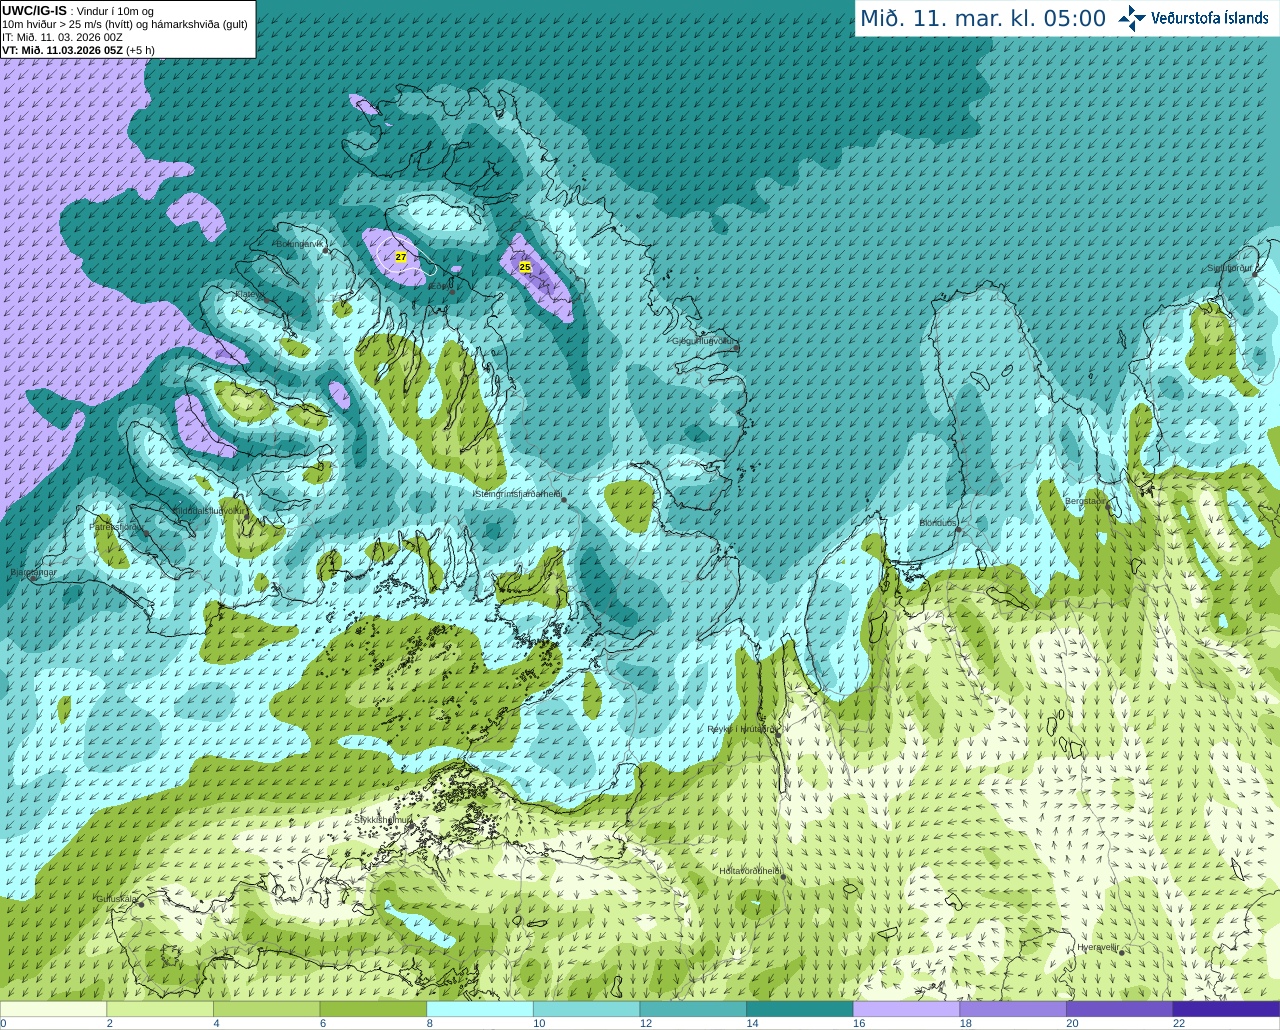
Task: Click the 20–22 m/s violet swatch
Action: point(1120,1009)
